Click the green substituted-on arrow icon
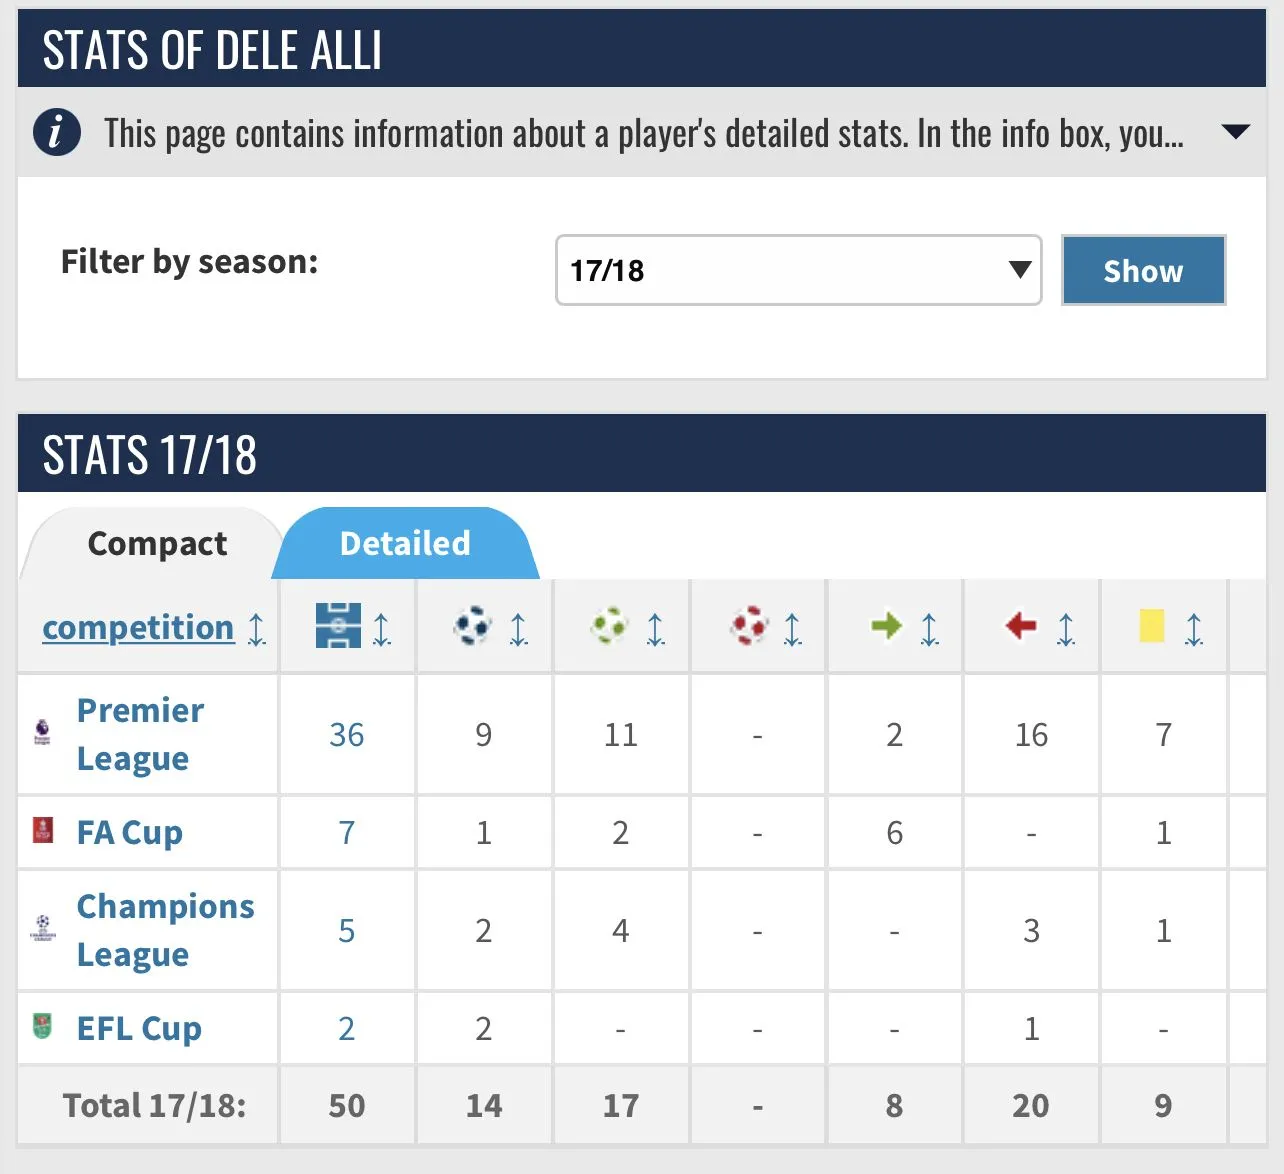Screen dimensions: 1284x1174 [x=886, y=627]
